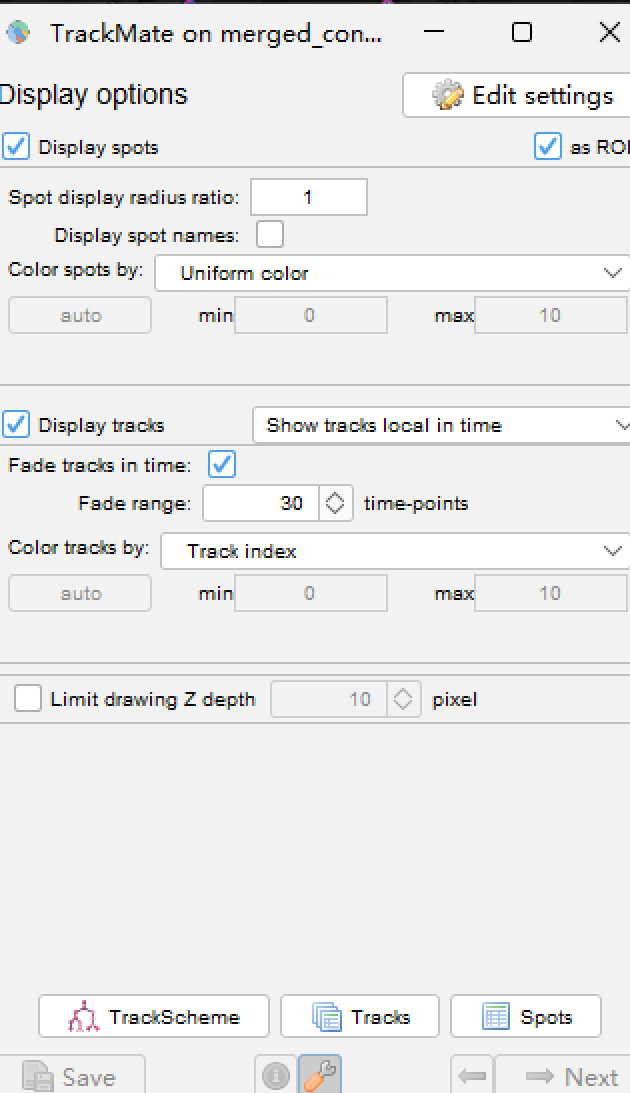Open the Show tracks local in time dropdown
Screen dimensions: 630x1093
(x=442, y=425)
